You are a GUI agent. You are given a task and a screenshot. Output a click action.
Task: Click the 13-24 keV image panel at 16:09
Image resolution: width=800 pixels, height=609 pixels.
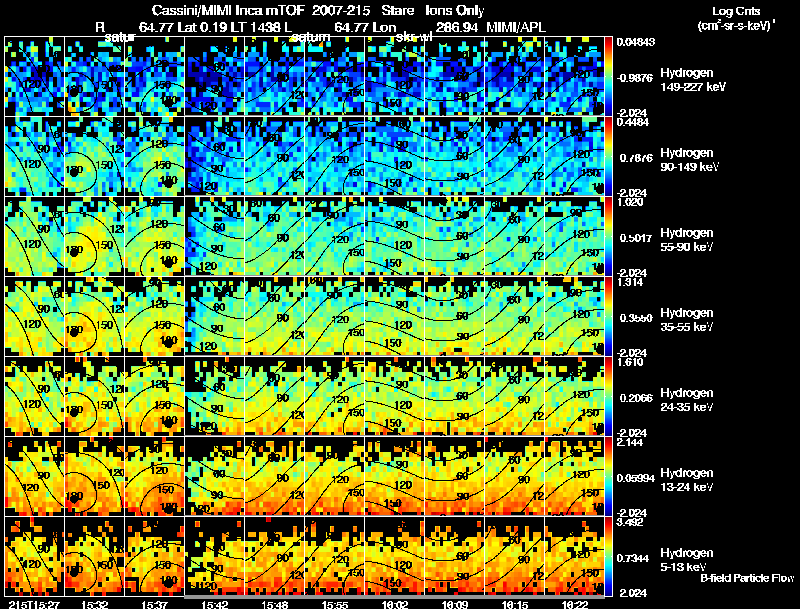pos(455,476)
